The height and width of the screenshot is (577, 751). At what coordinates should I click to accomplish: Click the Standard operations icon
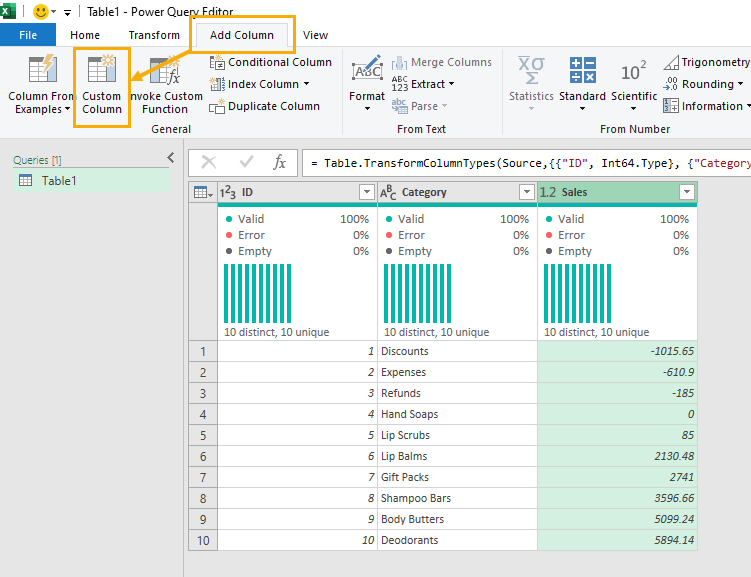pos(582,70)
